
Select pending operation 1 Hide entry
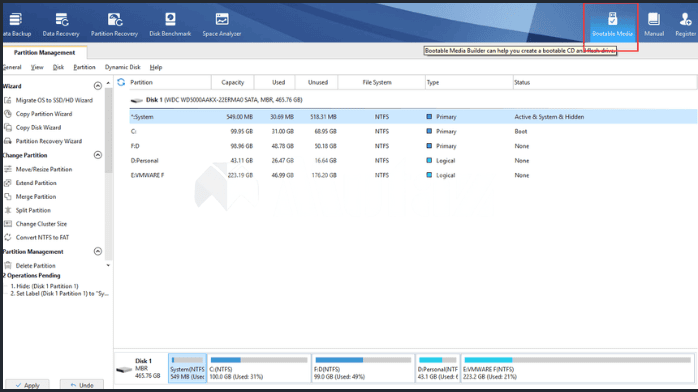tap(45, 286)
